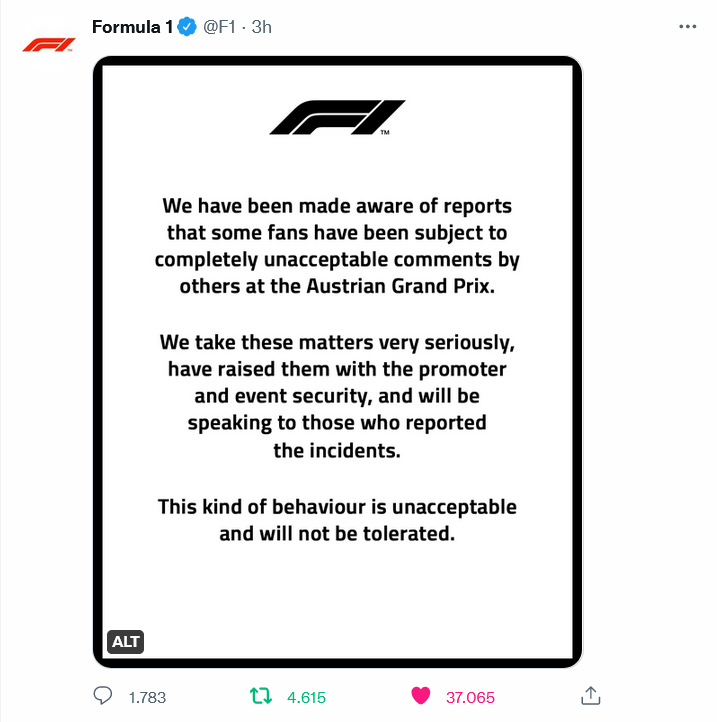Click the blue verified badge
Image resolution: width=717 pixels, height=722 pixels.
point(187,28)
